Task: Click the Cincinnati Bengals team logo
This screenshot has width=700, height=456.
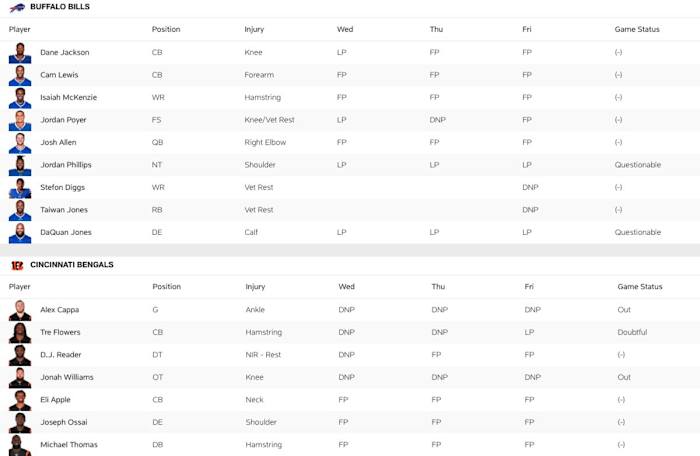Action: (18, 265)
